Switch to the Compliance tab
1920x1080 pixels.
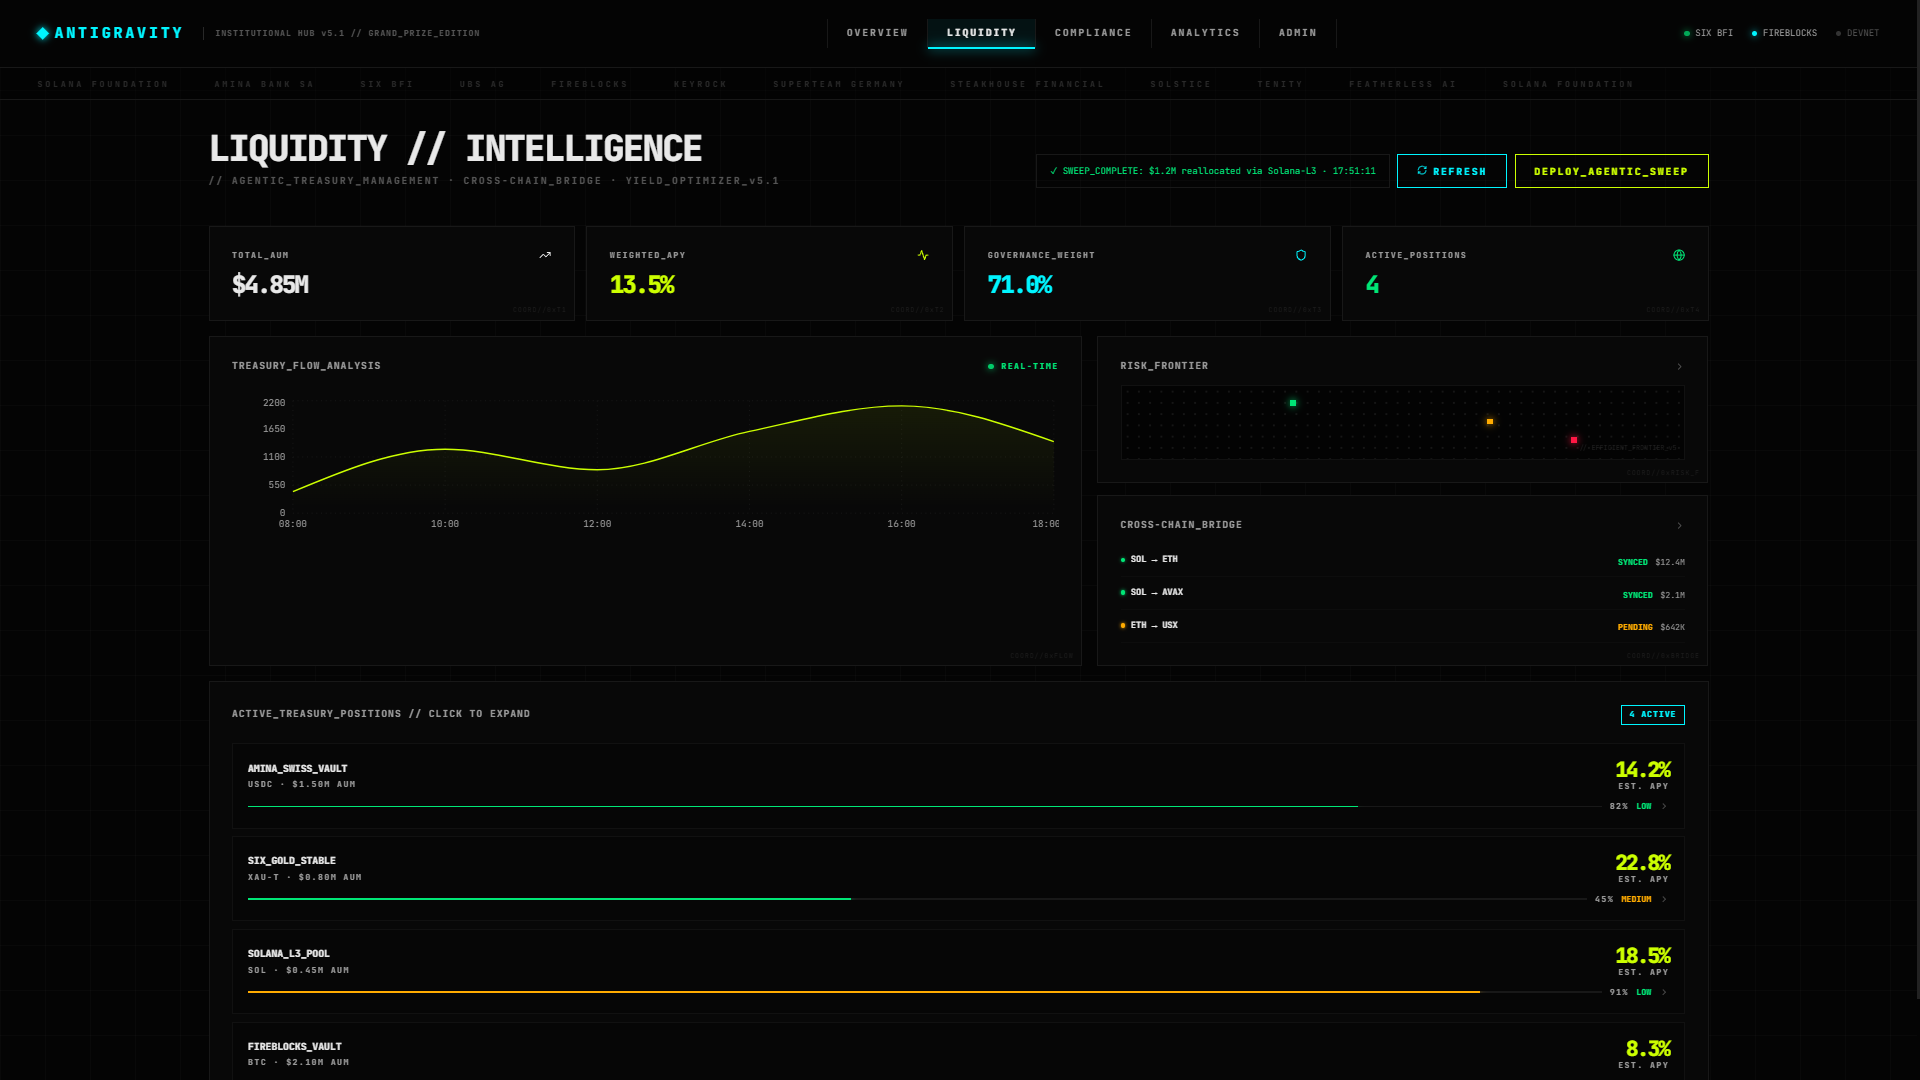coord(1093,33)
